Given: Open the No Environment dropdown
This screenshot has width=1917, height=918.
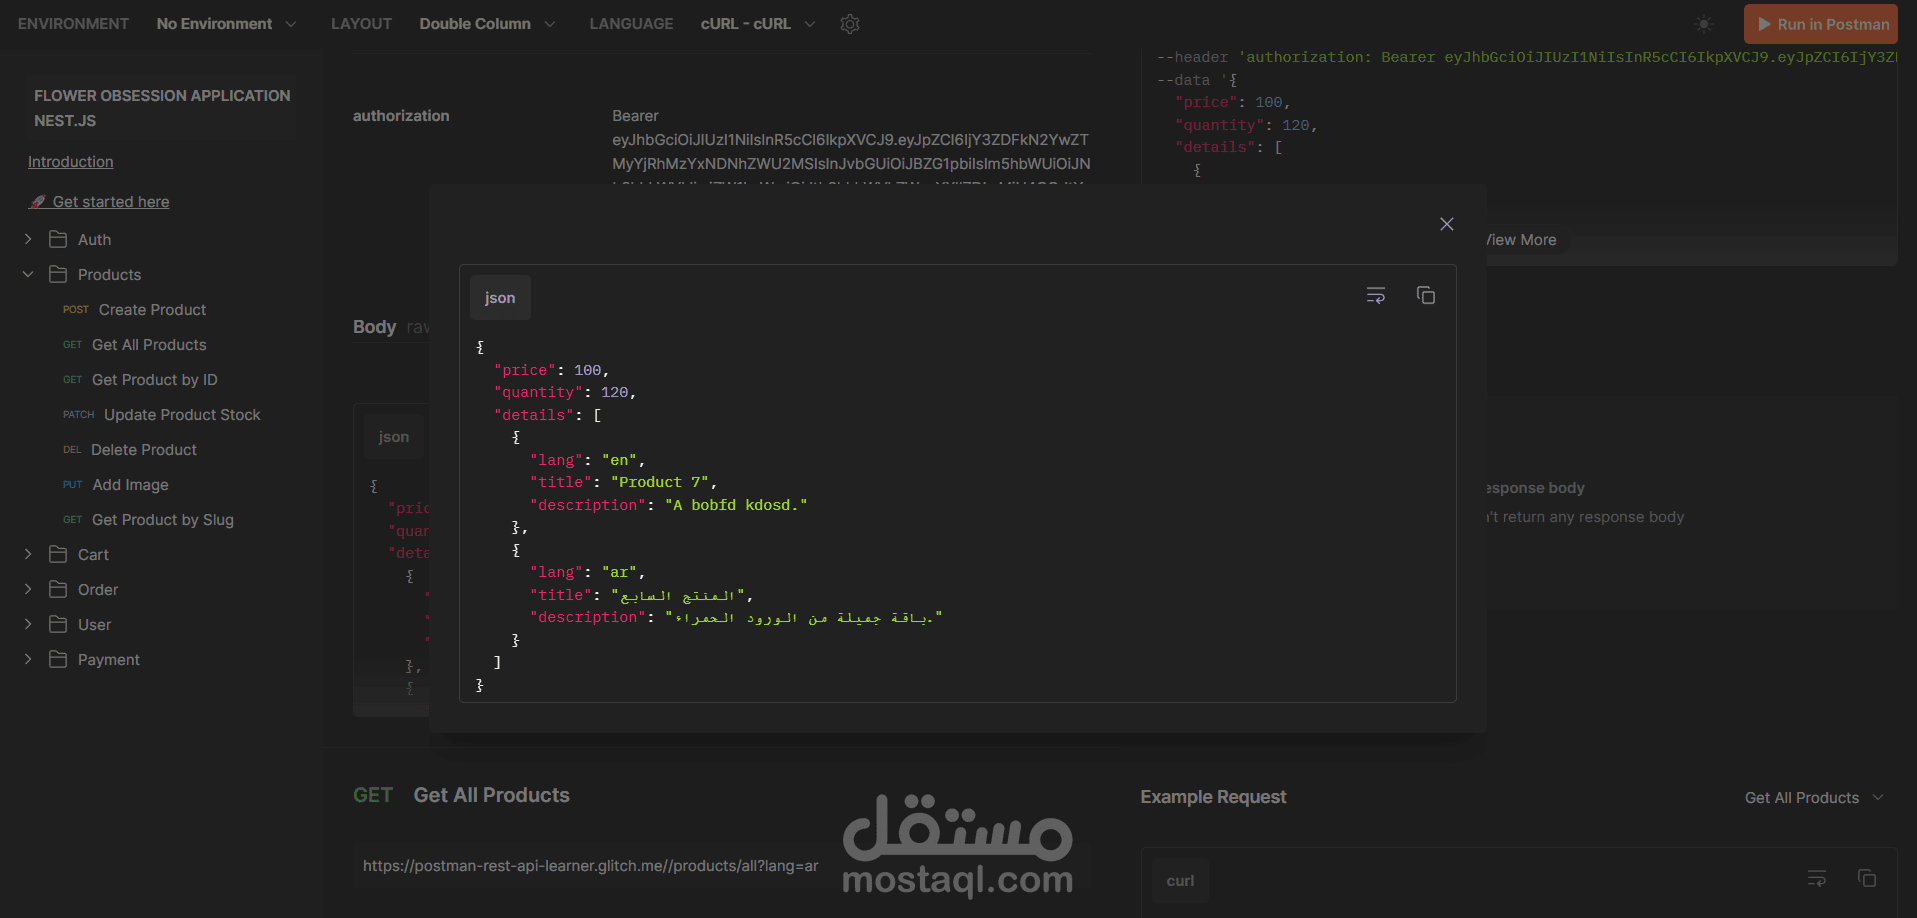Looking at the screenshot, I should click(x=226, y=24).
